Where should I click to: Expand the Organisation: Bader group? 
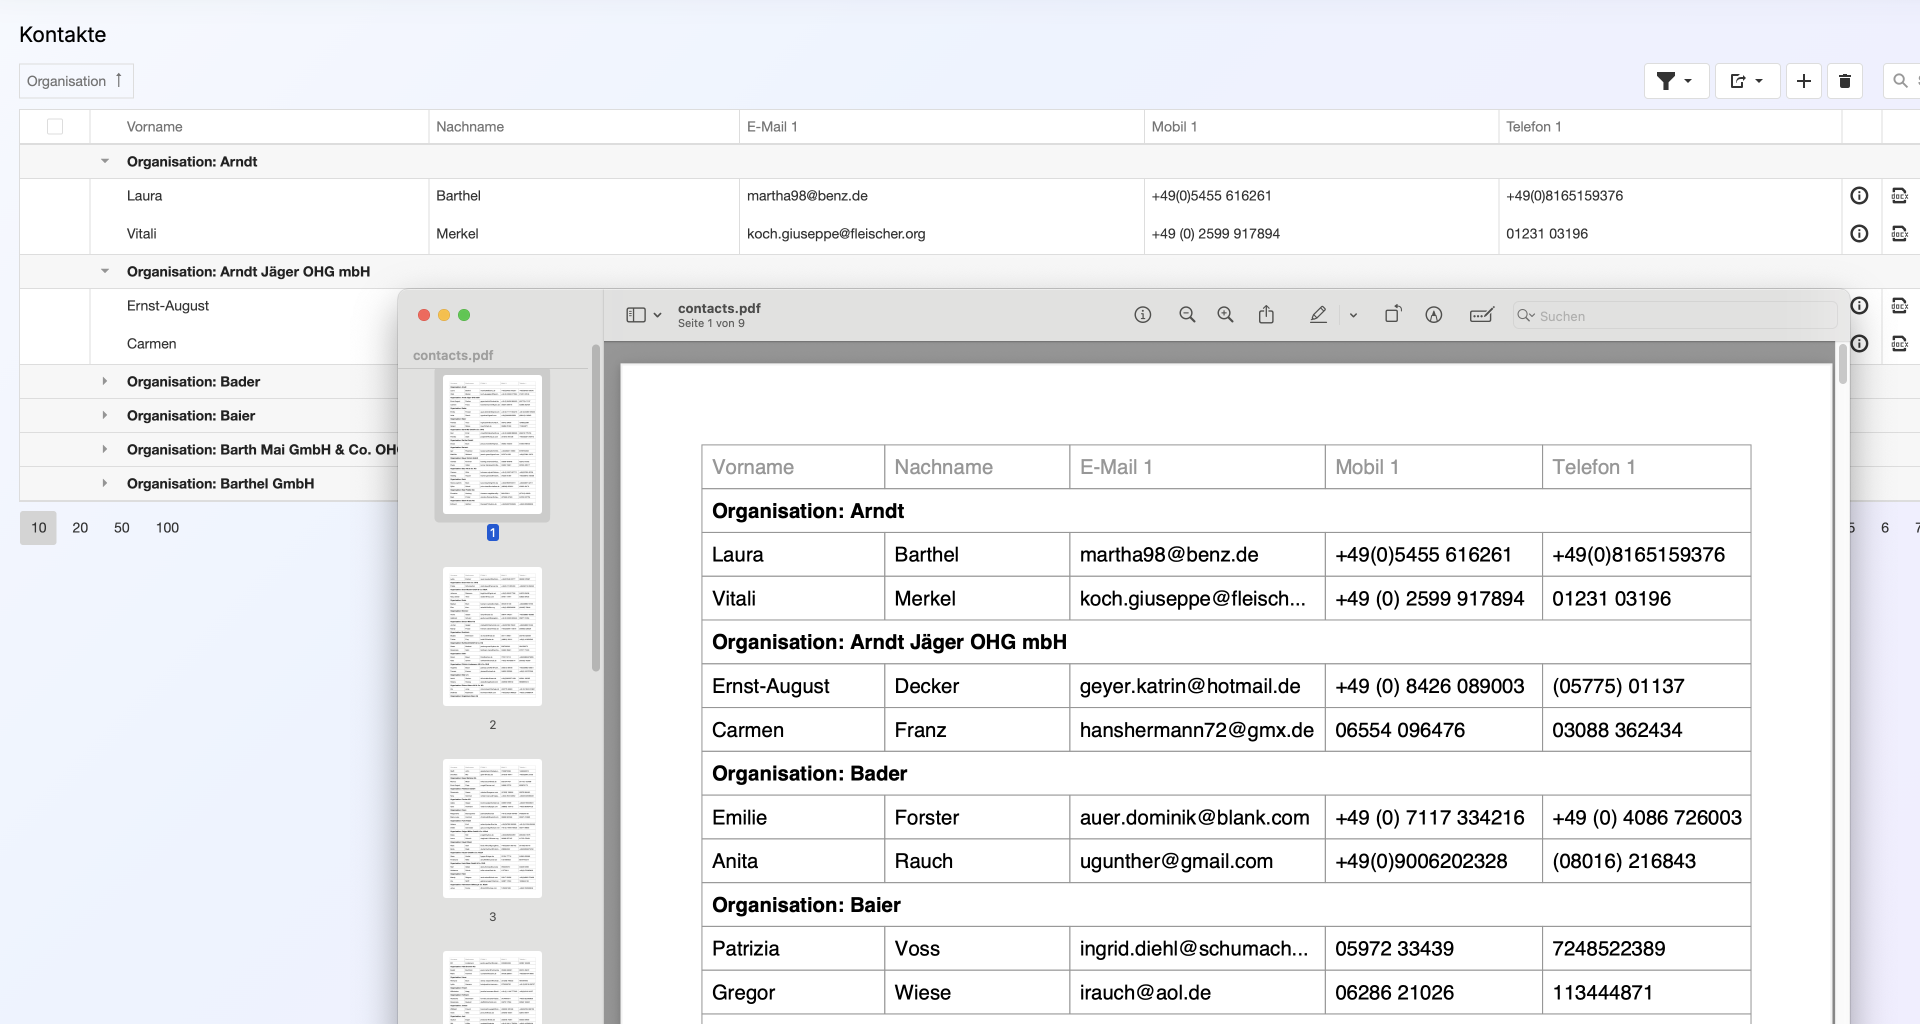click(105, 382)
